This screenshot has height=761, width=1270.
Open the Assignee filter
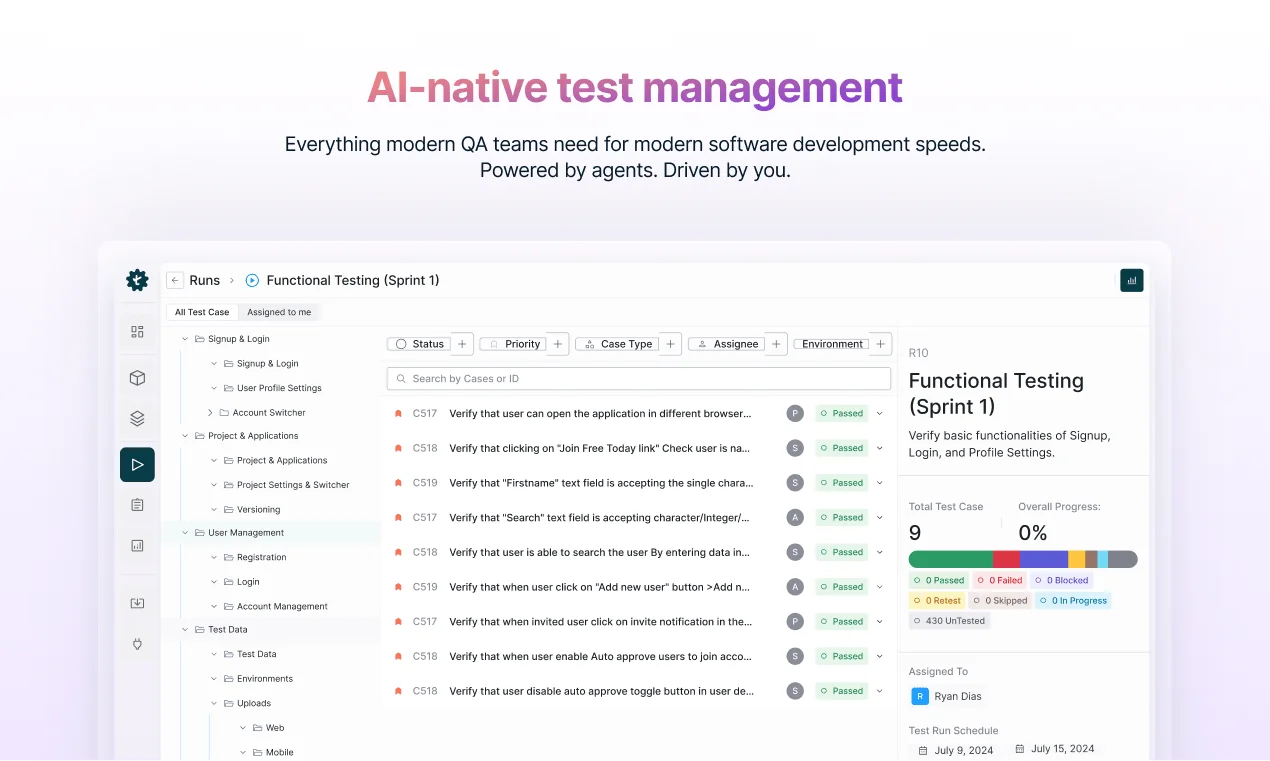click(727, 344)
